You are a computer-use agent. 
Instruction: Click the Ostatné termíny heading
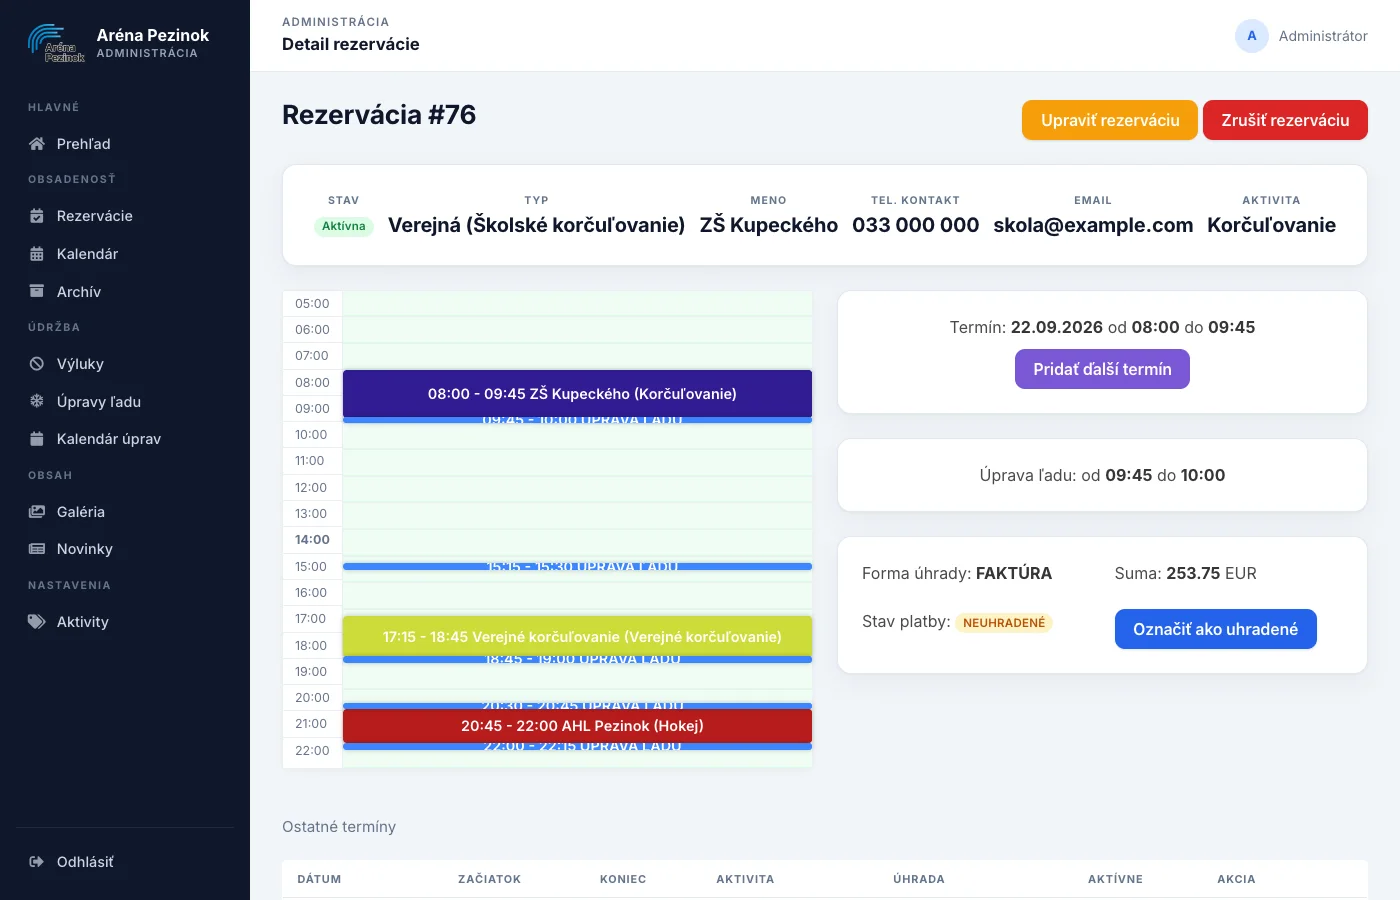(339, 827)
